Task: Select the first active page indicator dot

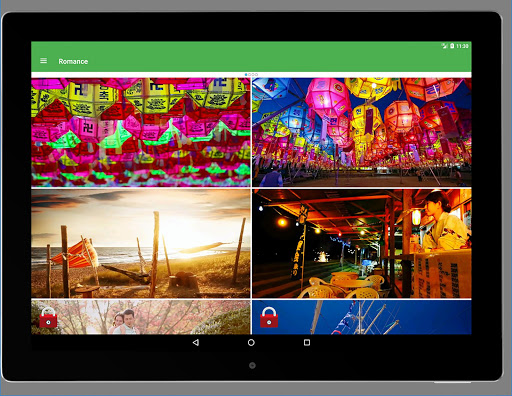Action: pyautogui.click(x=246, y=75)
